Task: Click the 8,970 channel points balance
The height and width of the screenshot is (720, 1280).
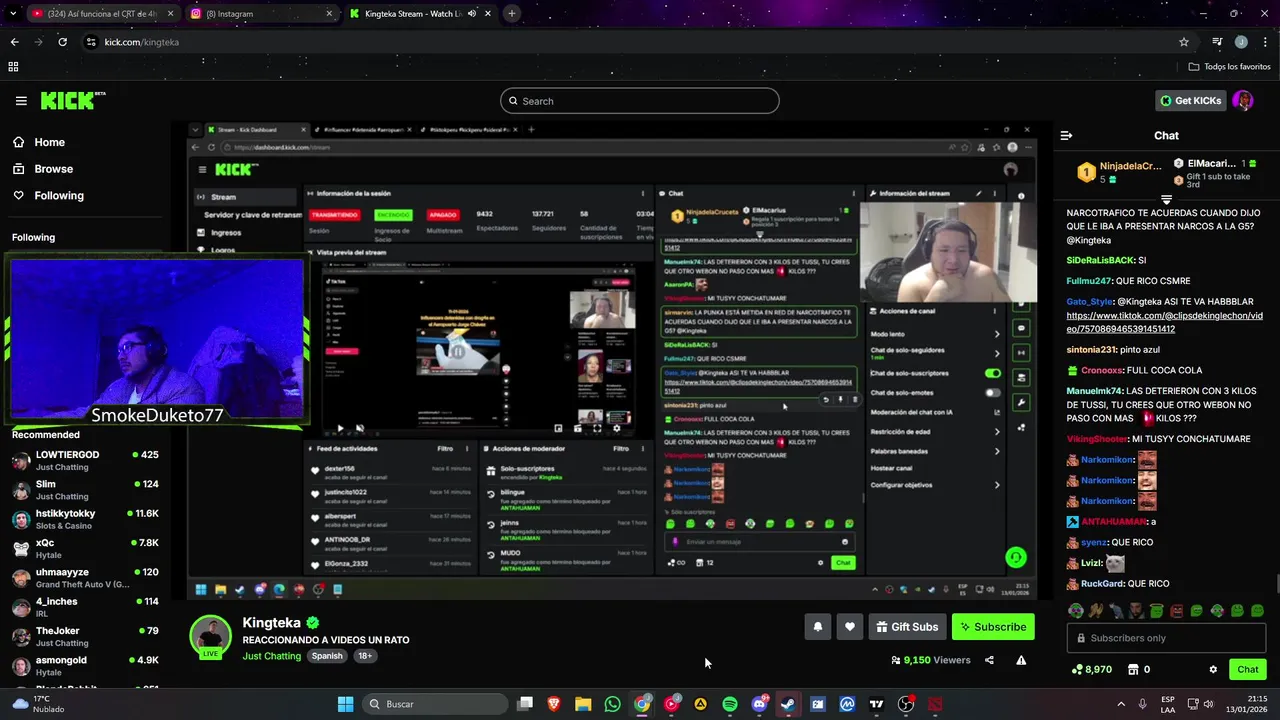Action: point(1091,669)
